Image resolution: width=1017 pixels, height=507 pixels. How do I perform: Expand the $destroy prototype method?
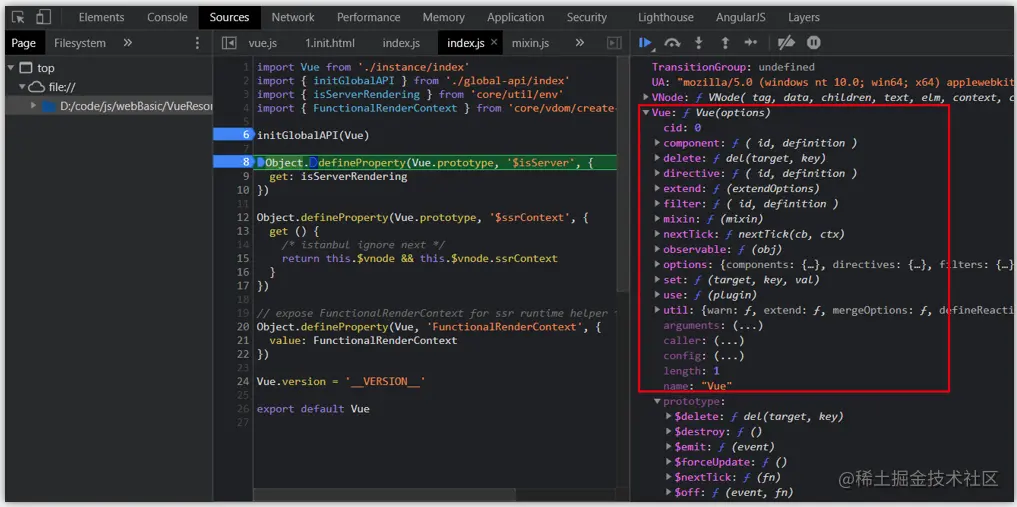[x=669, y=432]
